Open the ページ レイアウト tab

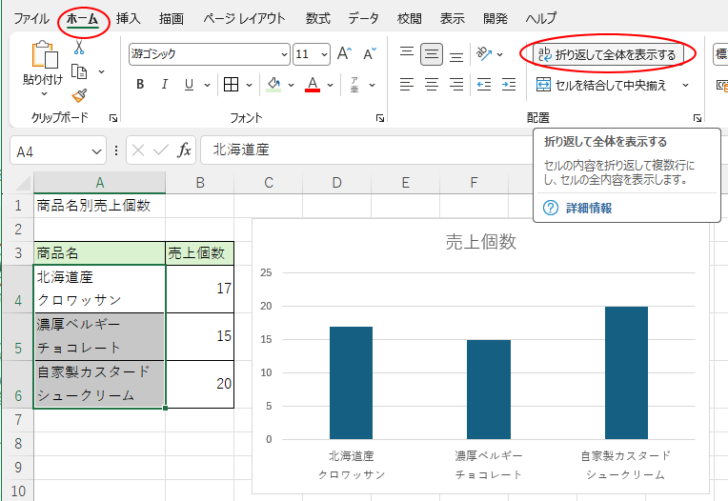[244, 19]
